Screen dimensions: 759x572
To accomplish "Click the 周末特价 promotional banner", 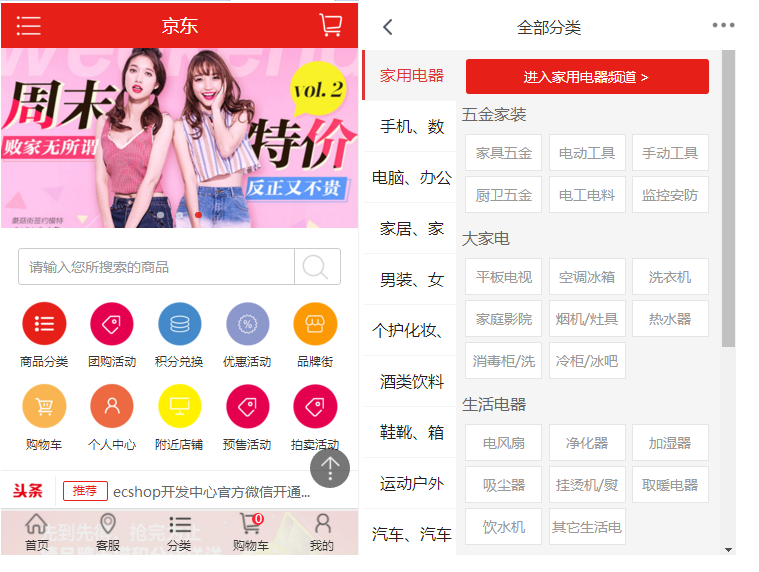I will [180, 138].
